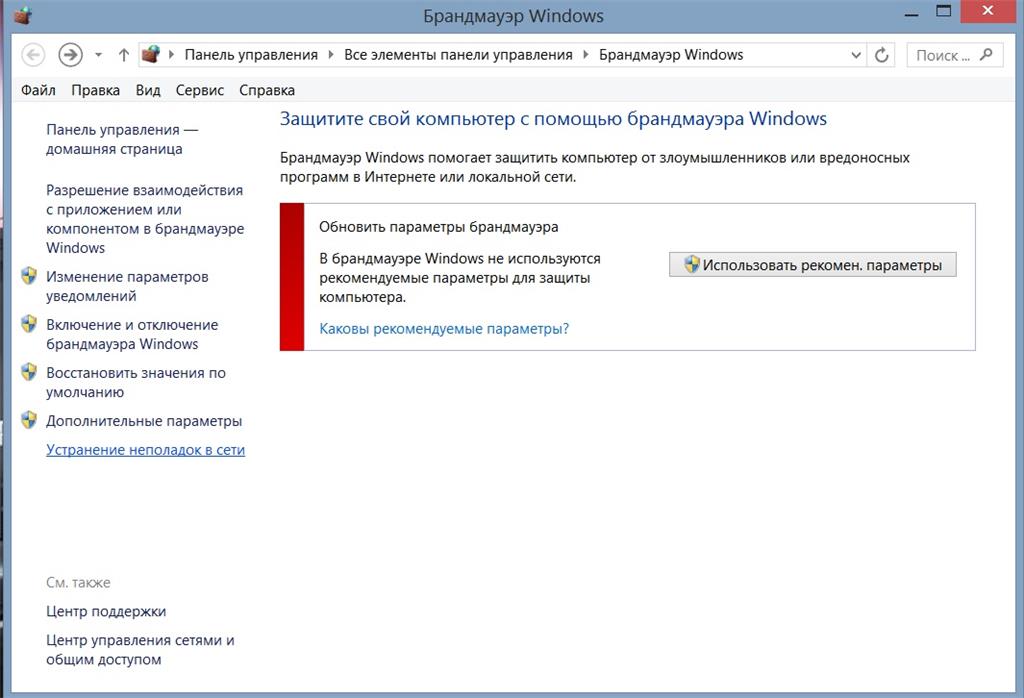Open Центр поддержки link
Viewport: 1024px width, 698px height.
(106, 611)
